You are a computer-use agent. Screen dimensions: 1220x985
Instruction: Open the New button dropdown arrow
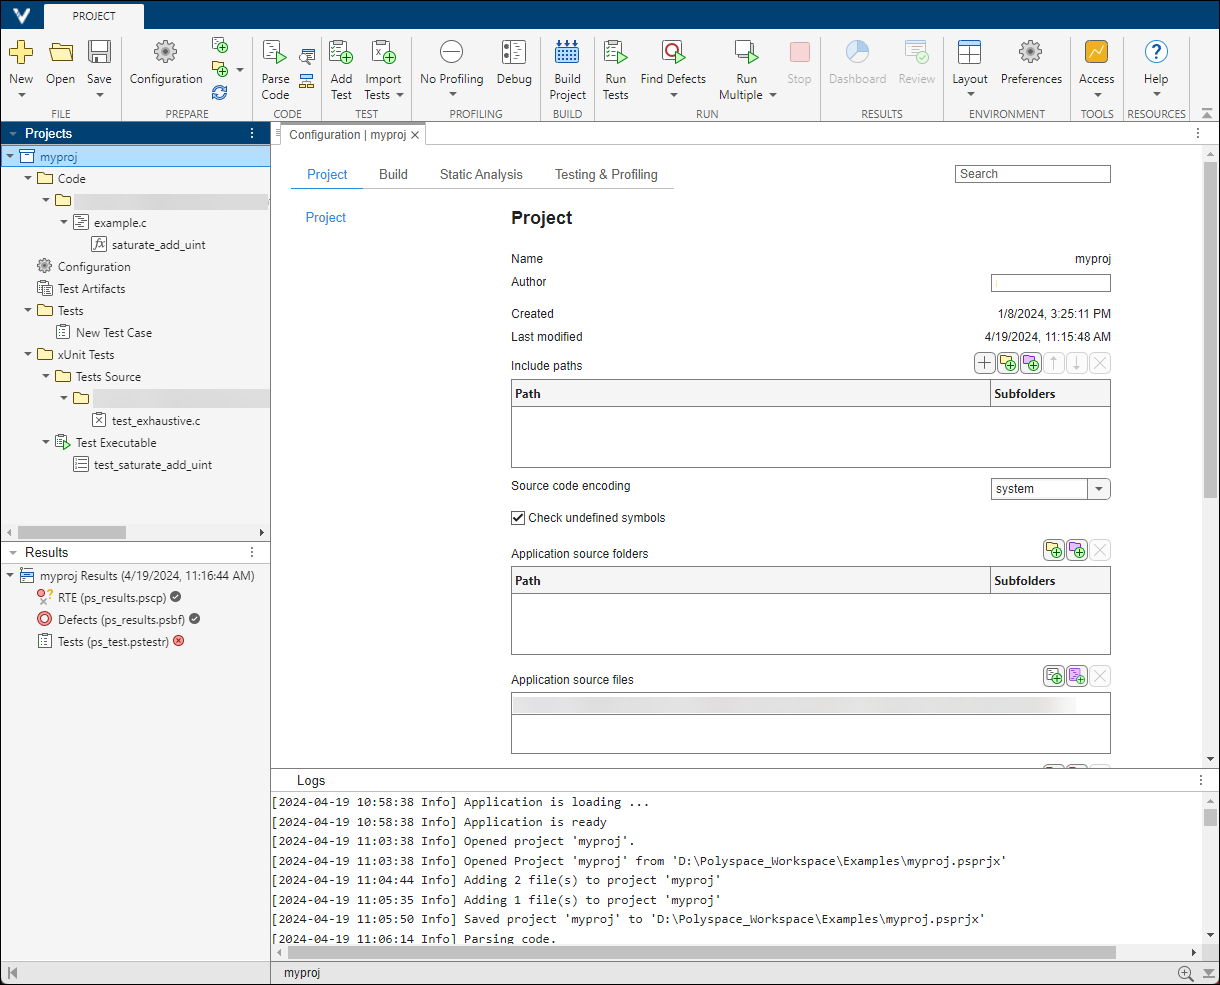point(21,96)
